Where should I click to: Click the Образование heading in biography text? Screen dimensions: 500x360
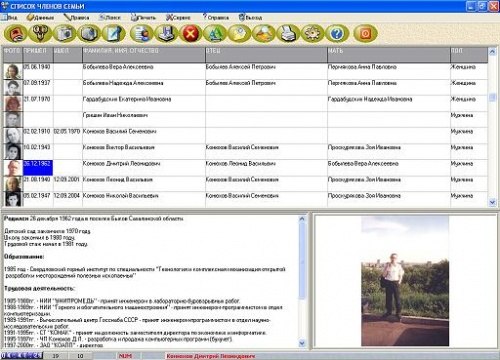click(24, 257)
